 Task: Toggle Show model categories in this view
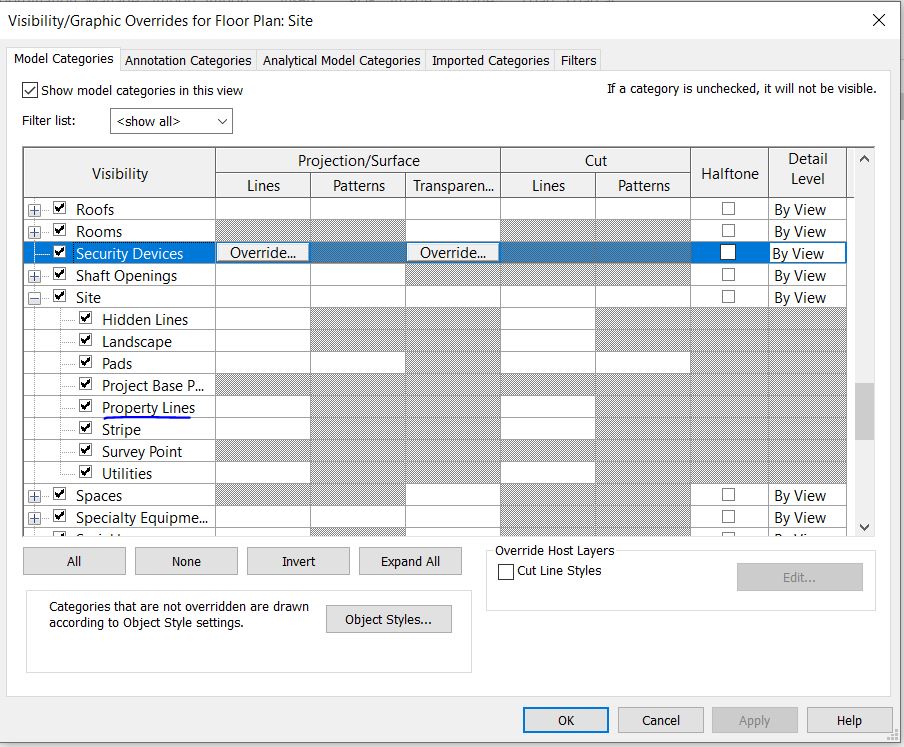[30, 90]
